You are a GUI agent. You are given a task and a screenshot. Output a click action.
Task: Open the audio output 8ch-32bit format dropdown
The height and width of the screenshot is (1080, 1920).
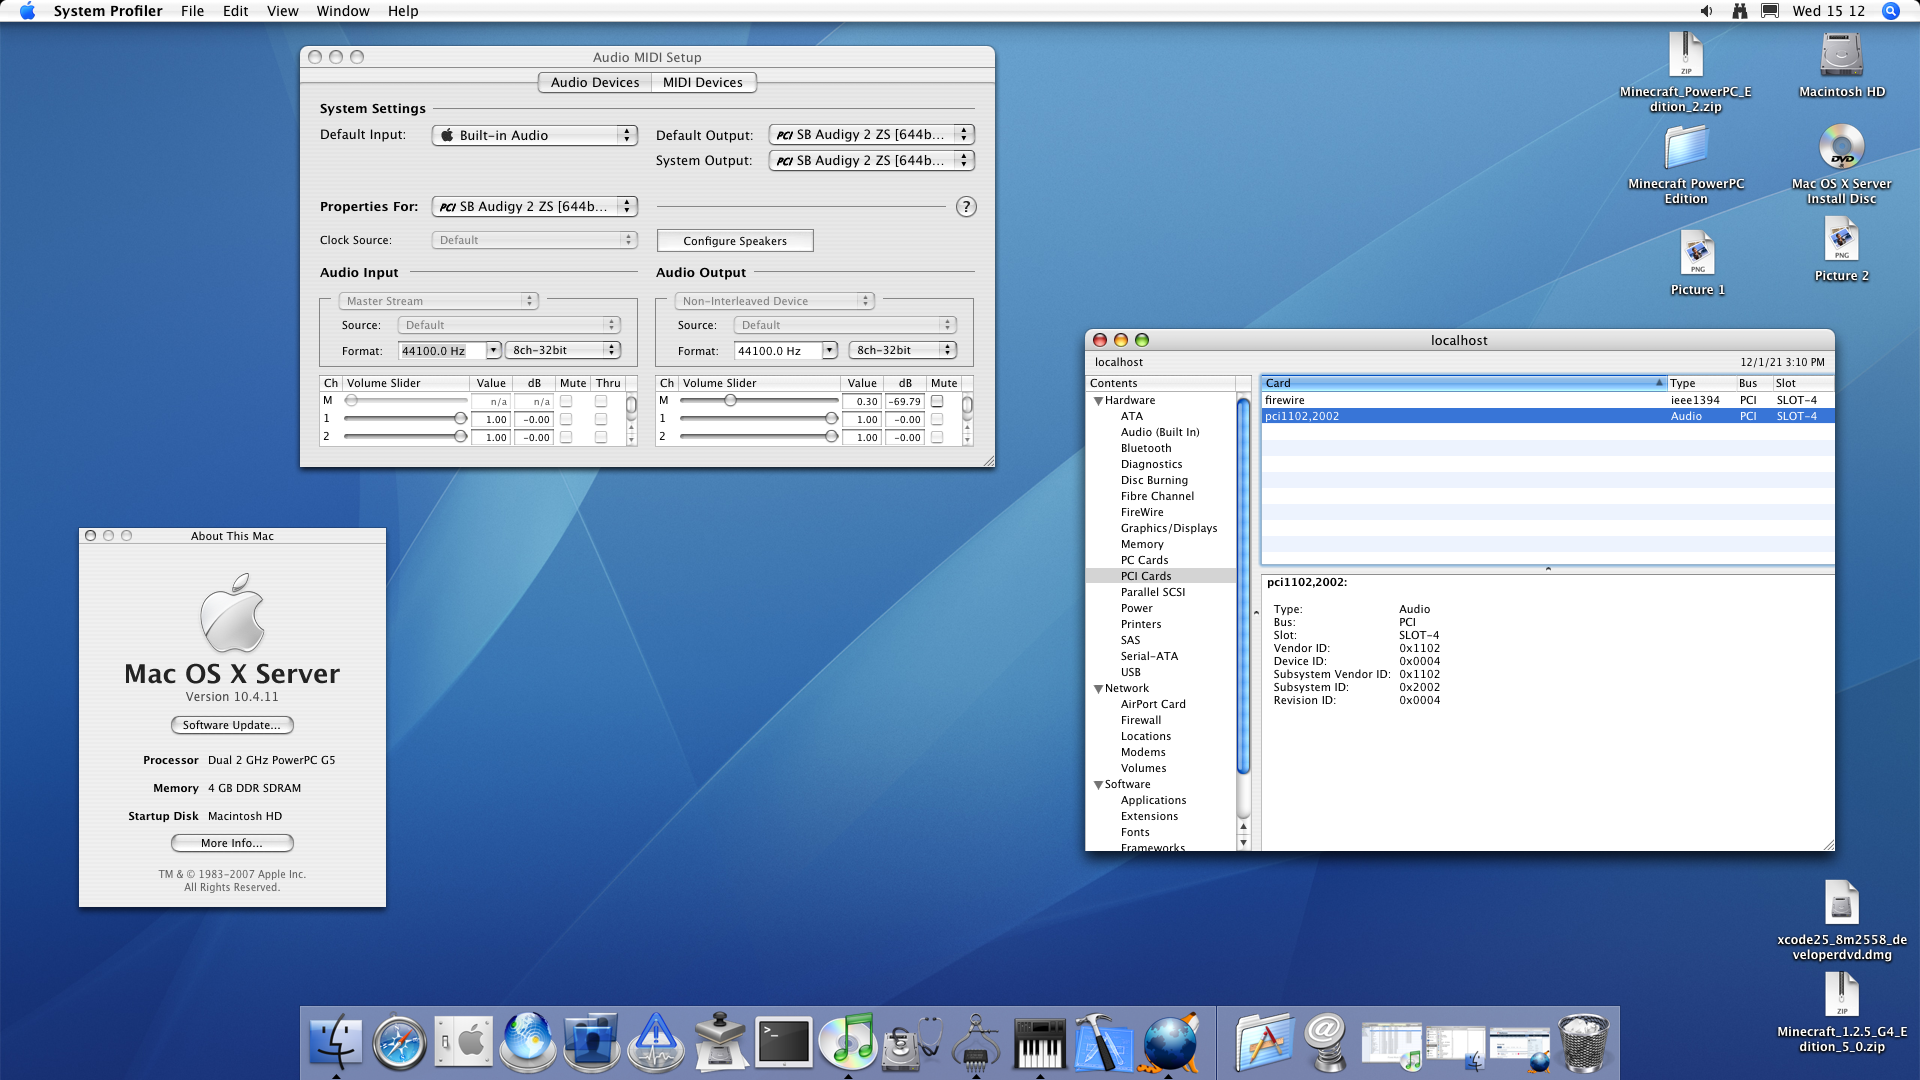click(903, 350)
